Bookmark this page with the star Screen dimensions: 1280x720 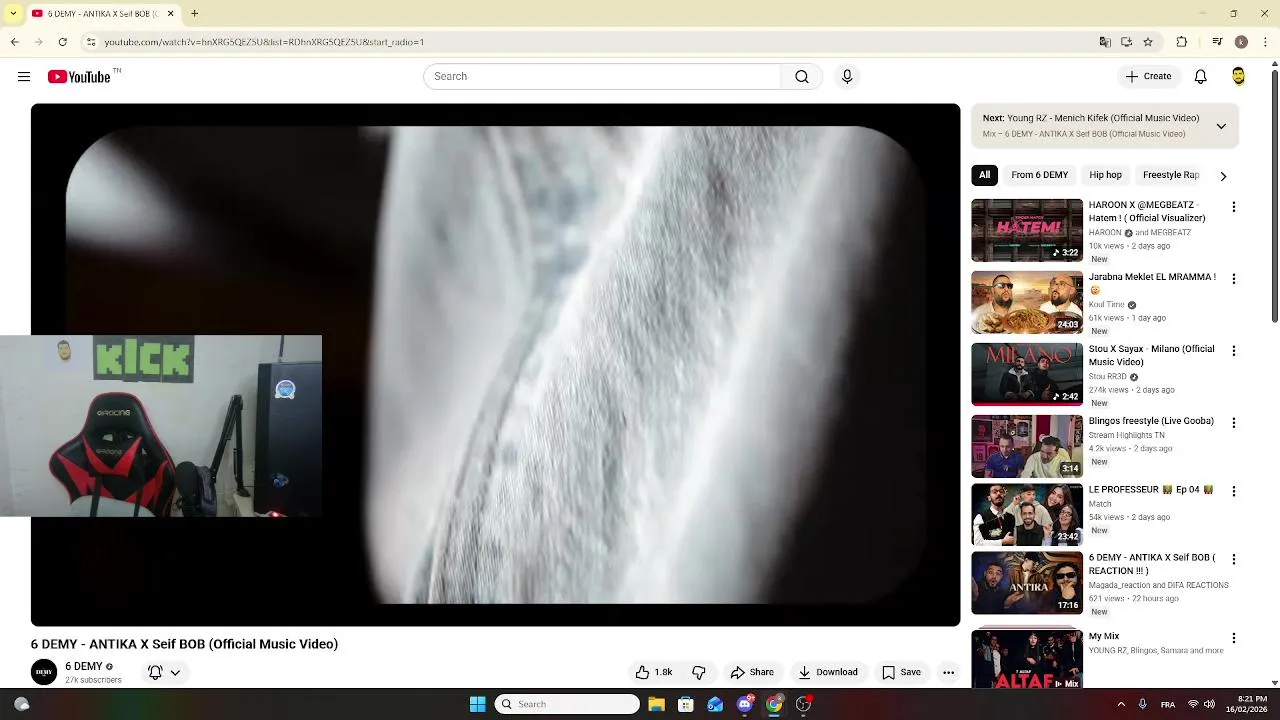1148,42
